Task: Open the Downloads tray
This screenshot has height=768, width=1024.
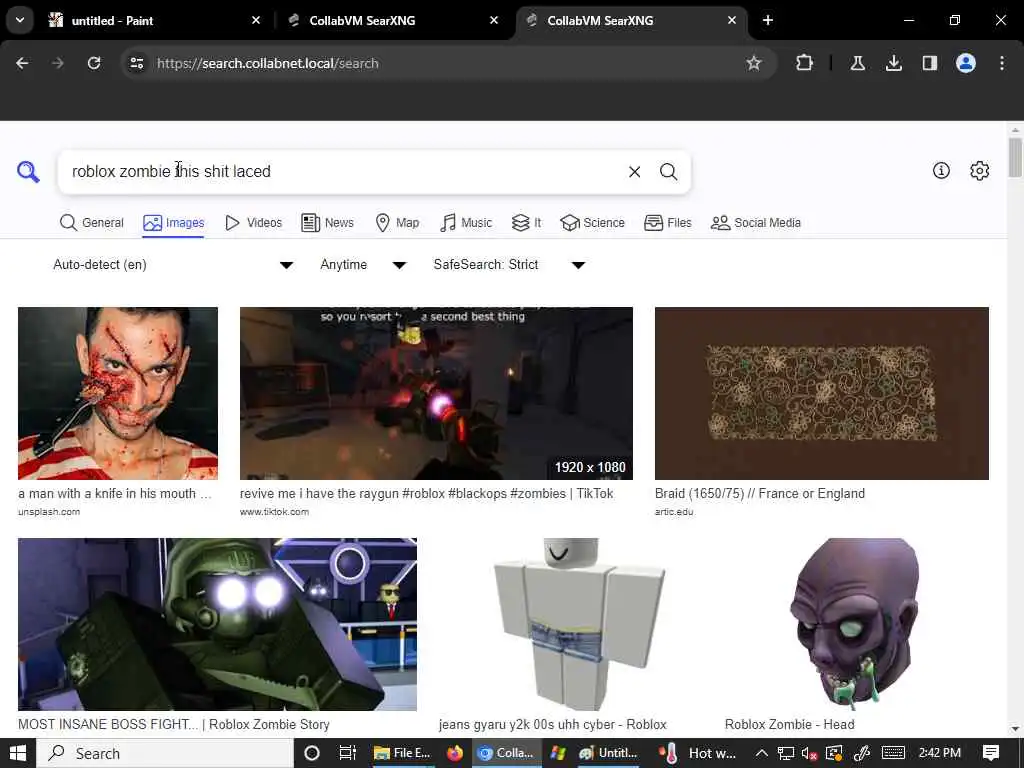Action: 893,63
